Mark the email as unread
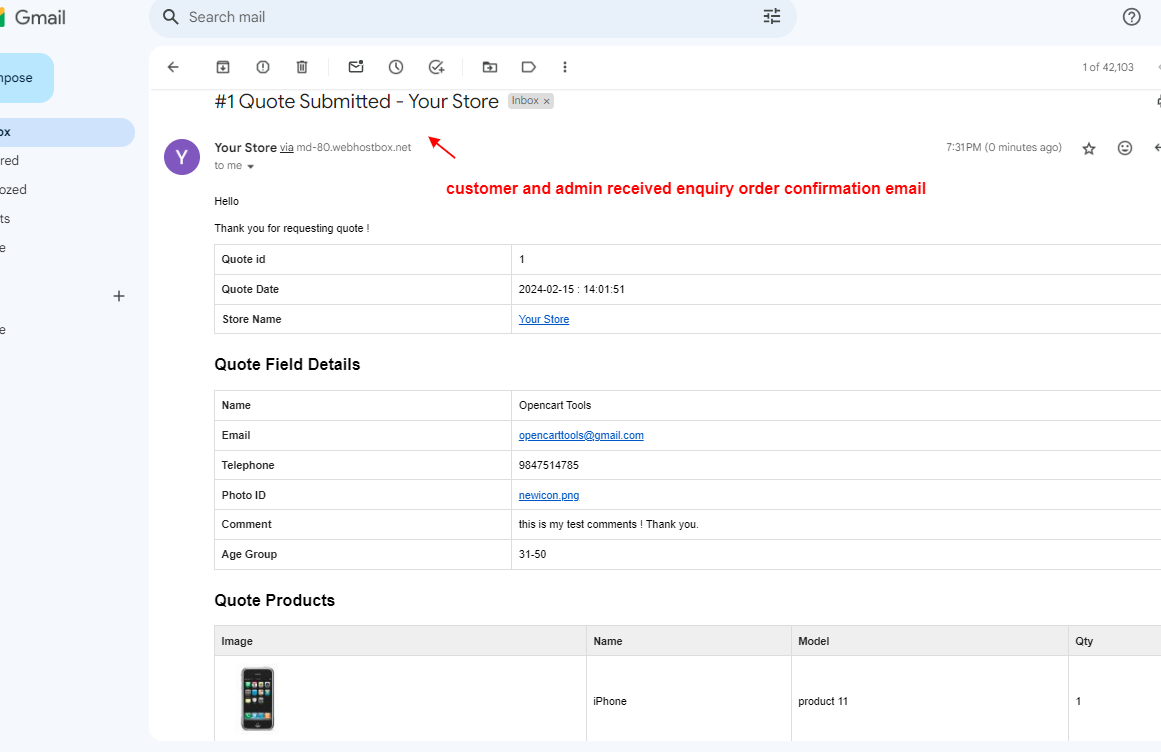The image size is (1161, 752). (x=356, y=67)
